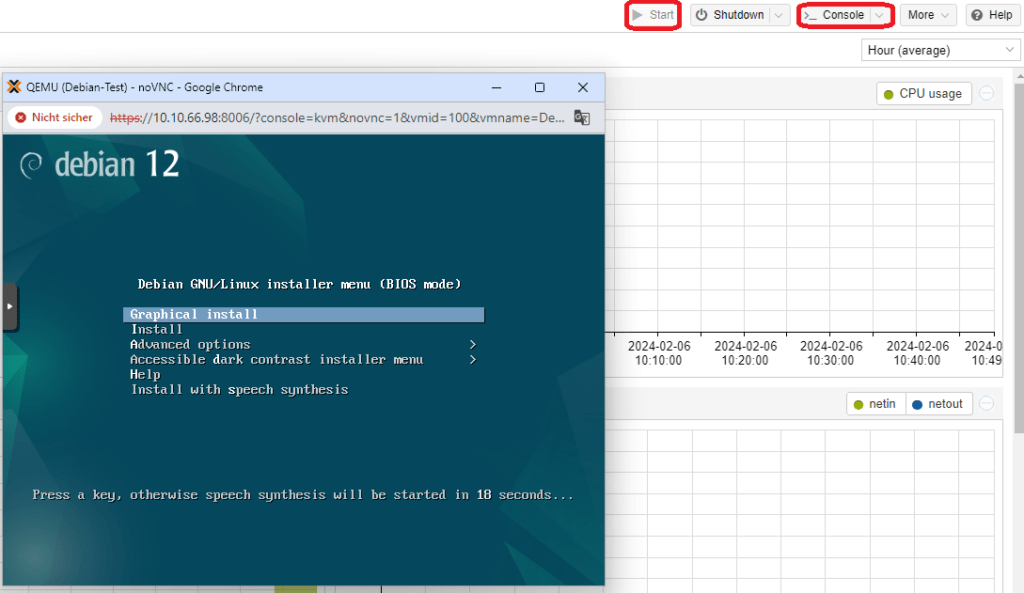Viewport: 1024px width, 593px height.
Task: Select the Install menu entry
Action: coord(156,330)
